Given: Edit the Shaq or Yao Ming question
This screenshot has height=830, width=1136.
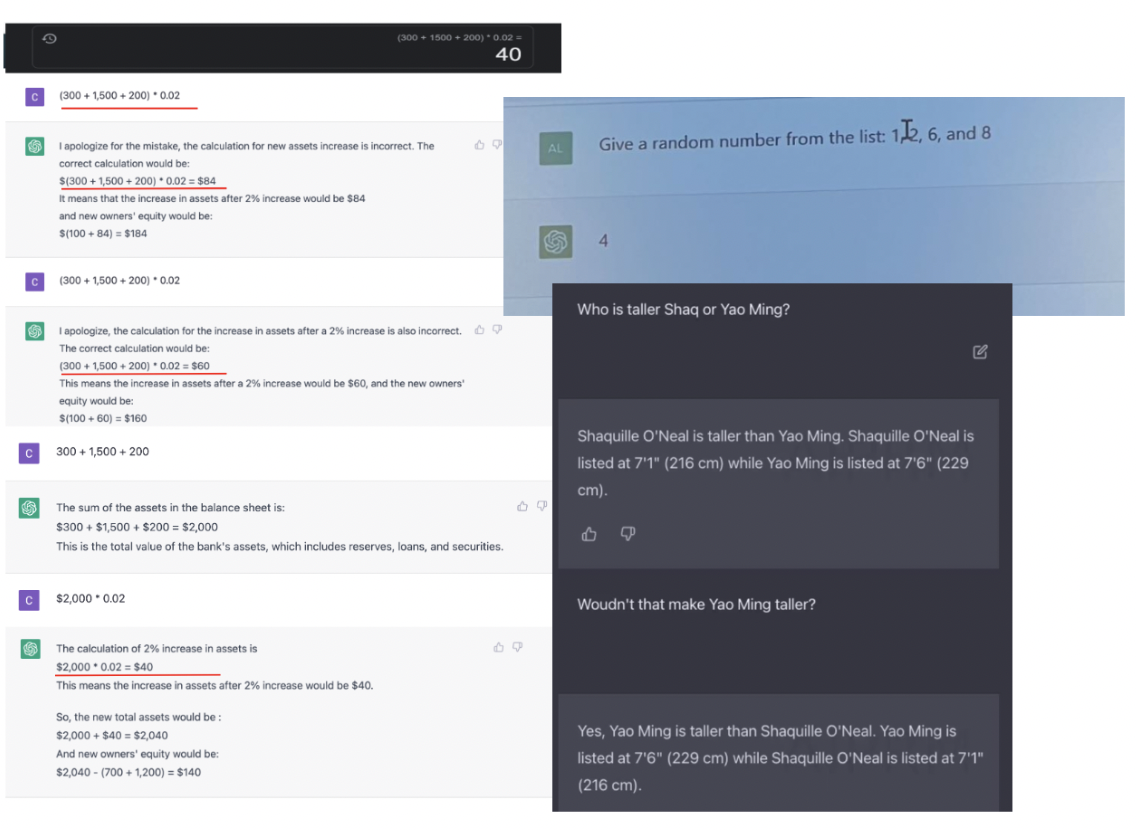Looking at the screenshot, I should click(x=979, y=351).
